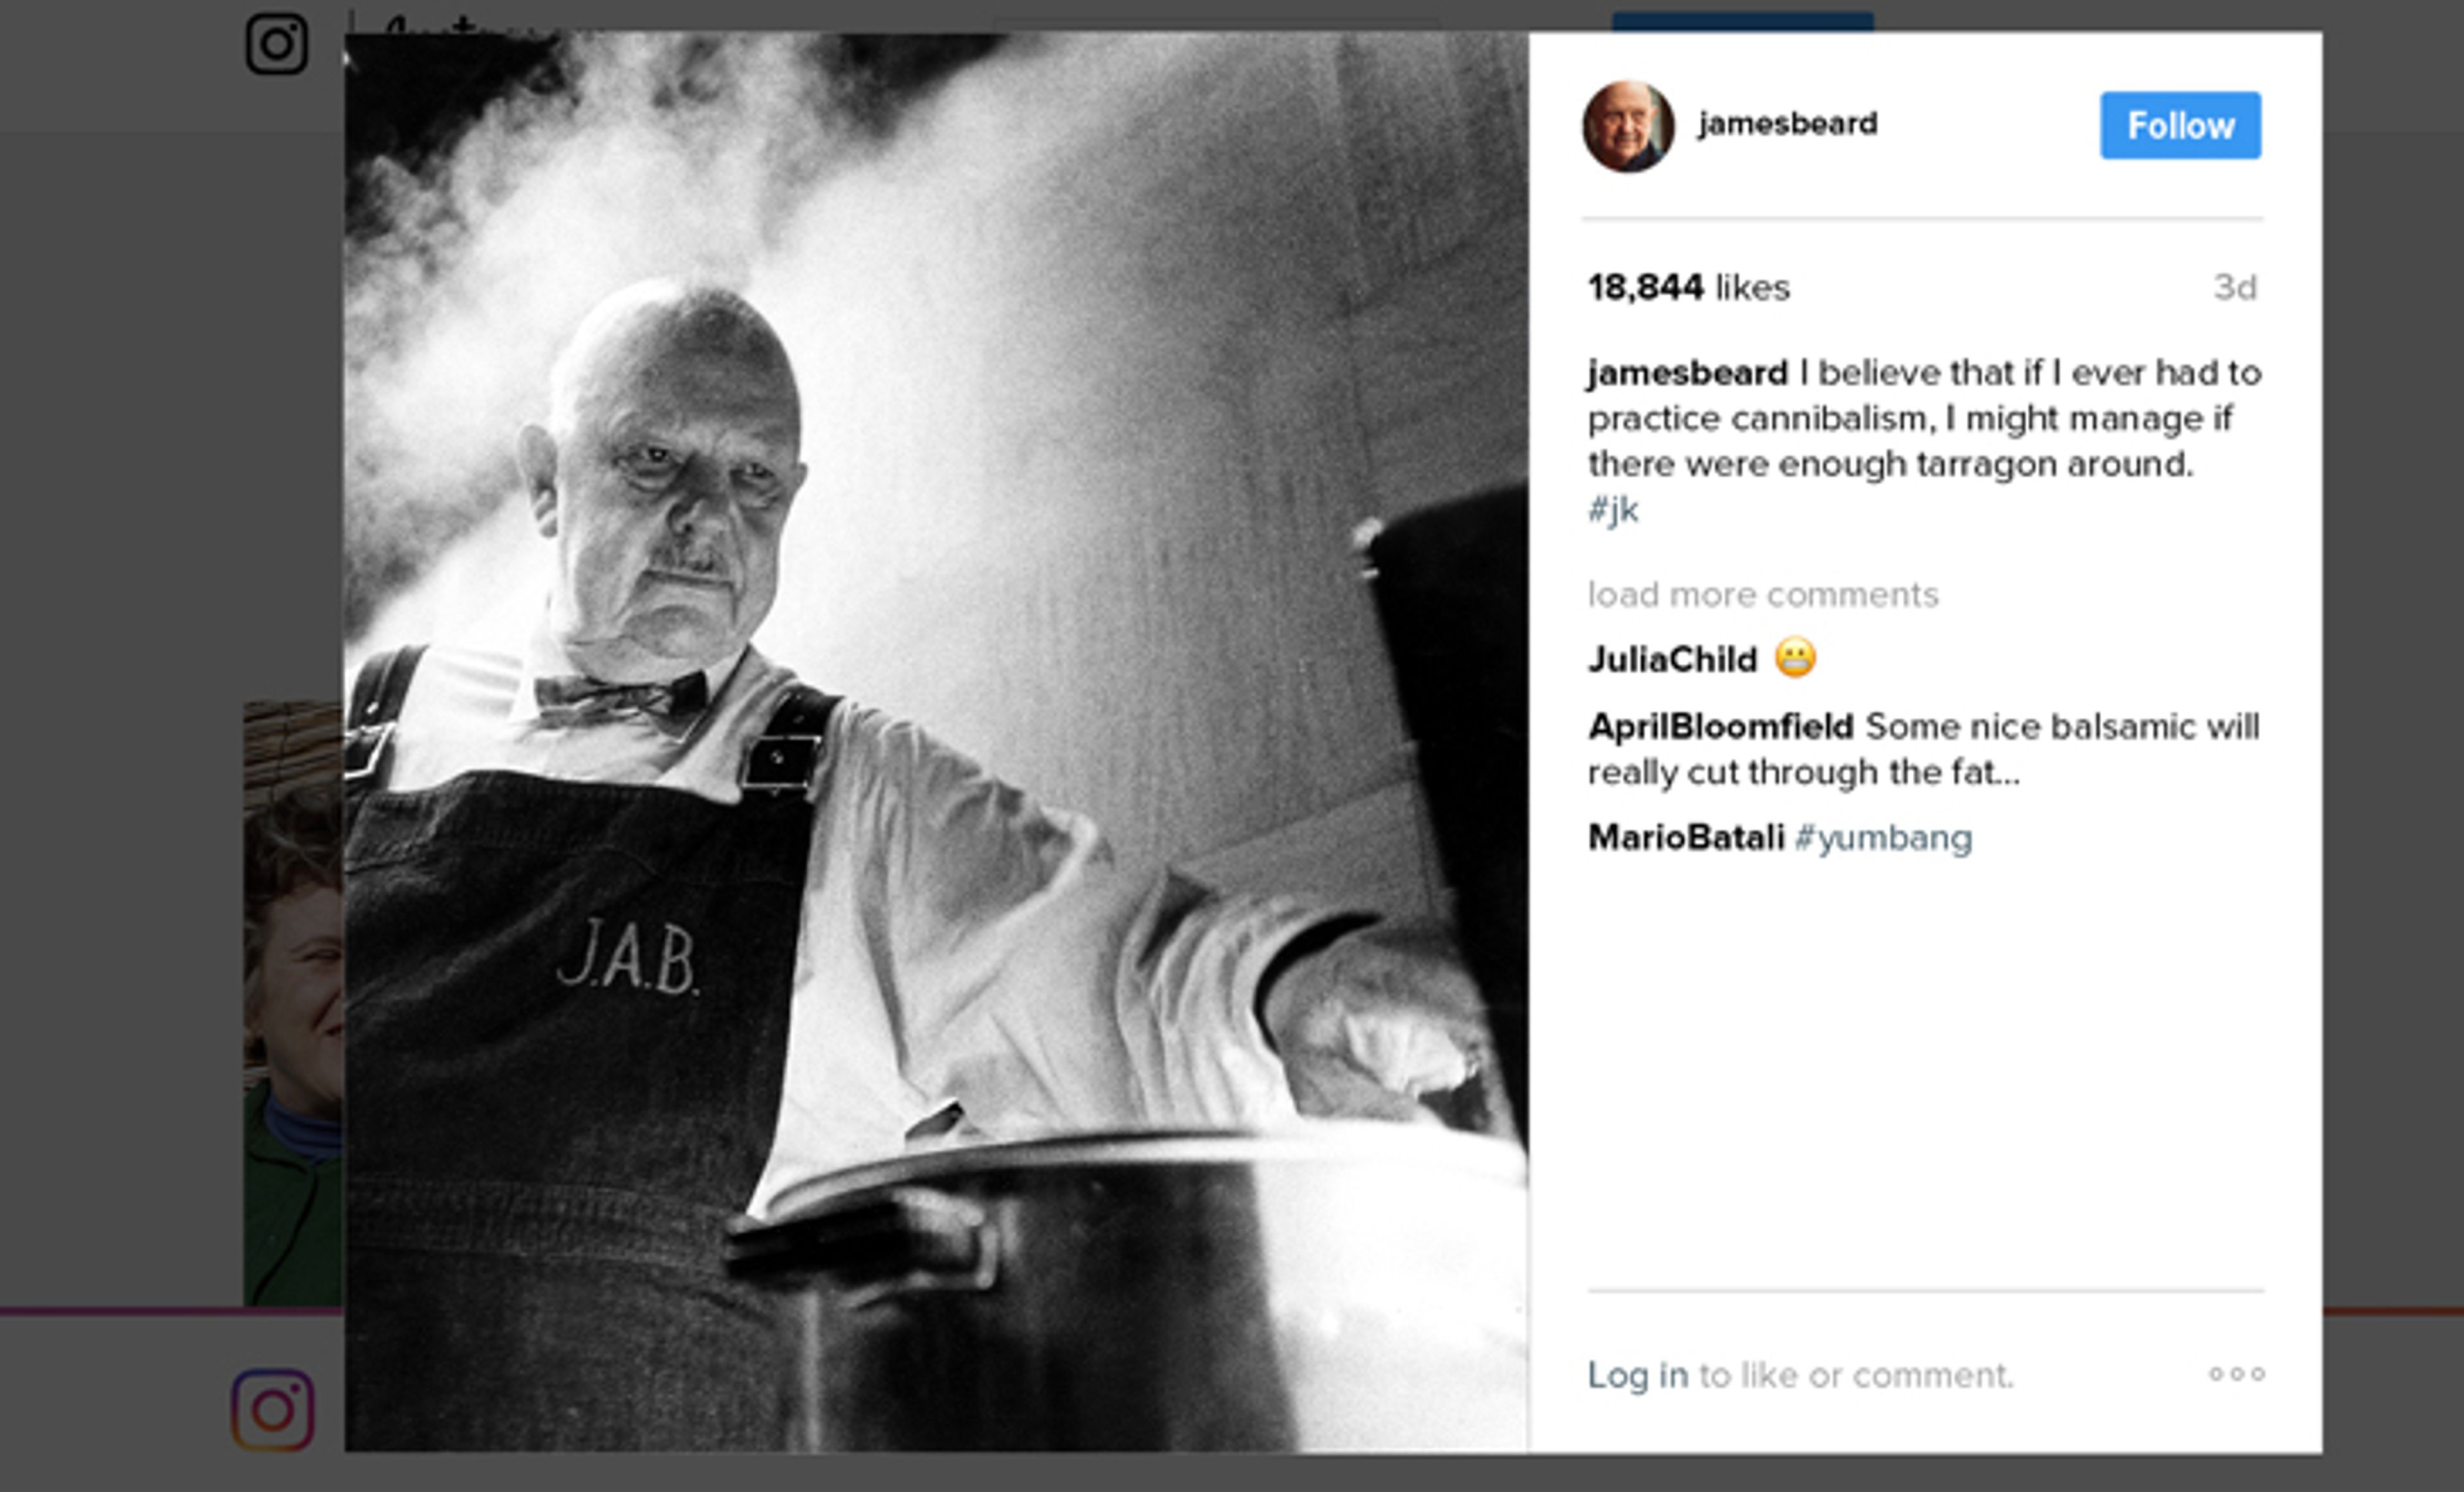Image resolution: width=2464 pixels, height=1492 pixels.
Task: Click the grimacing emoji in JuliaChild's comment
Action: point(1795,658)
